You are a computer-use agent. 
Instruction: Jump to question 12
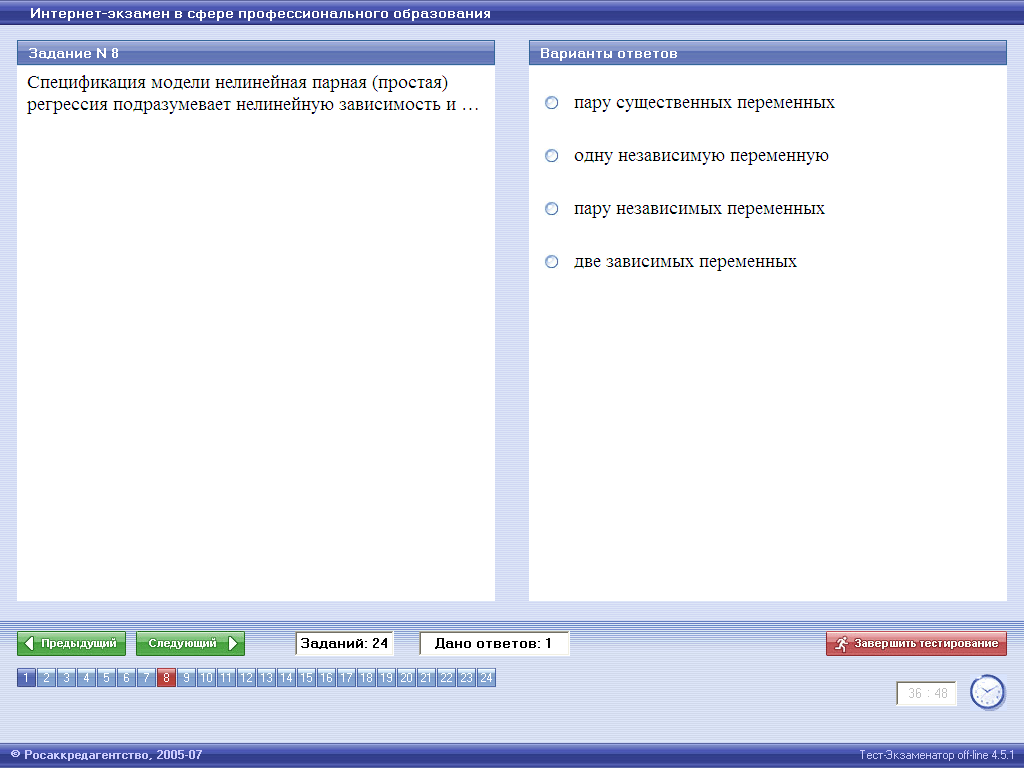246,678
